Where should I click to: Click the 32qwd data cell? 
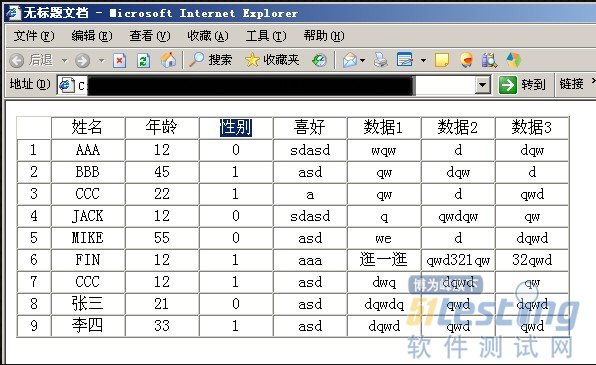coord(531,260)
